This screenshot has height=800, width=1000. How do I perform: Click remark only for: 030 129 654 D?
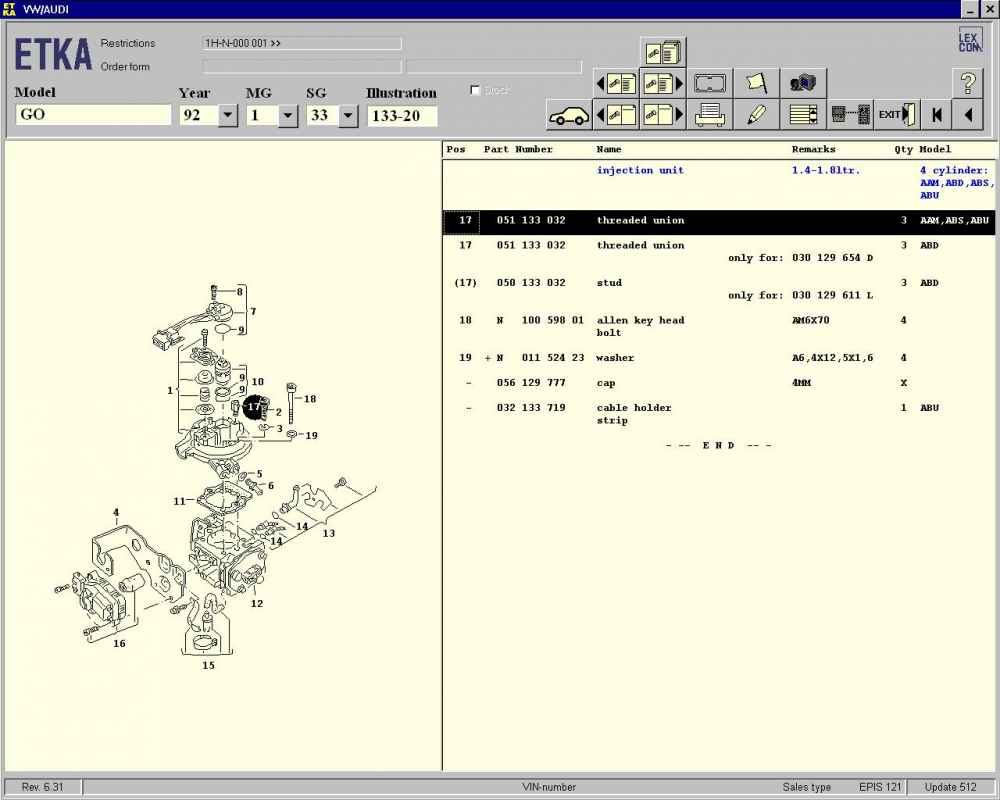[x=800, y=258]
